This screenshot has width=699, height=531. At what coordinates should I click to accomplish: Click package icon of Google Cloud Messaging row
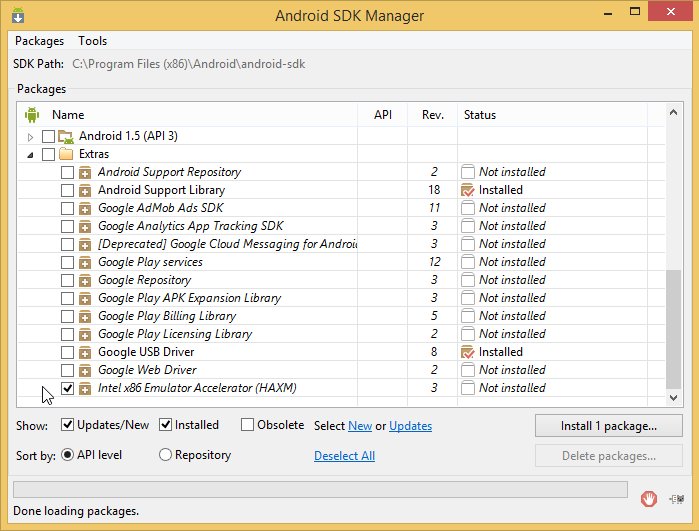85,244
